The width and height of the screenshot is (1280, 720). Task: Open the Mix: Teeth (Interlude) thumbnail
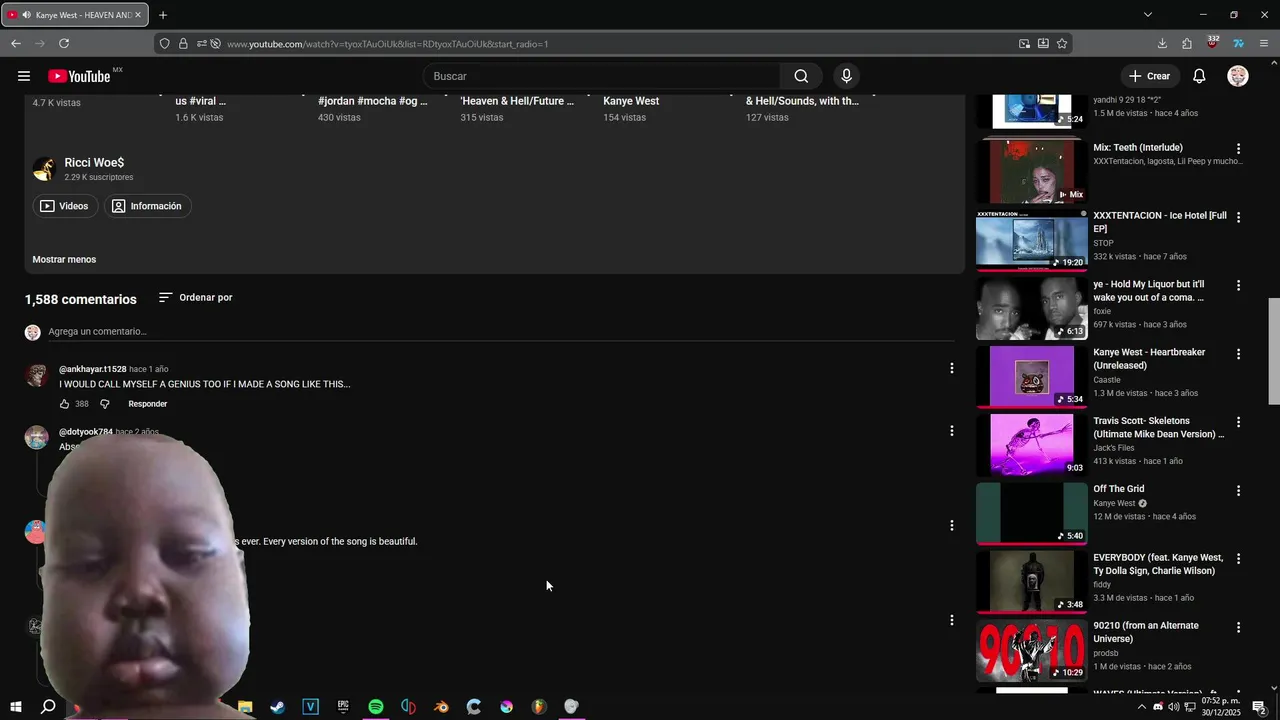point(1031,171)
